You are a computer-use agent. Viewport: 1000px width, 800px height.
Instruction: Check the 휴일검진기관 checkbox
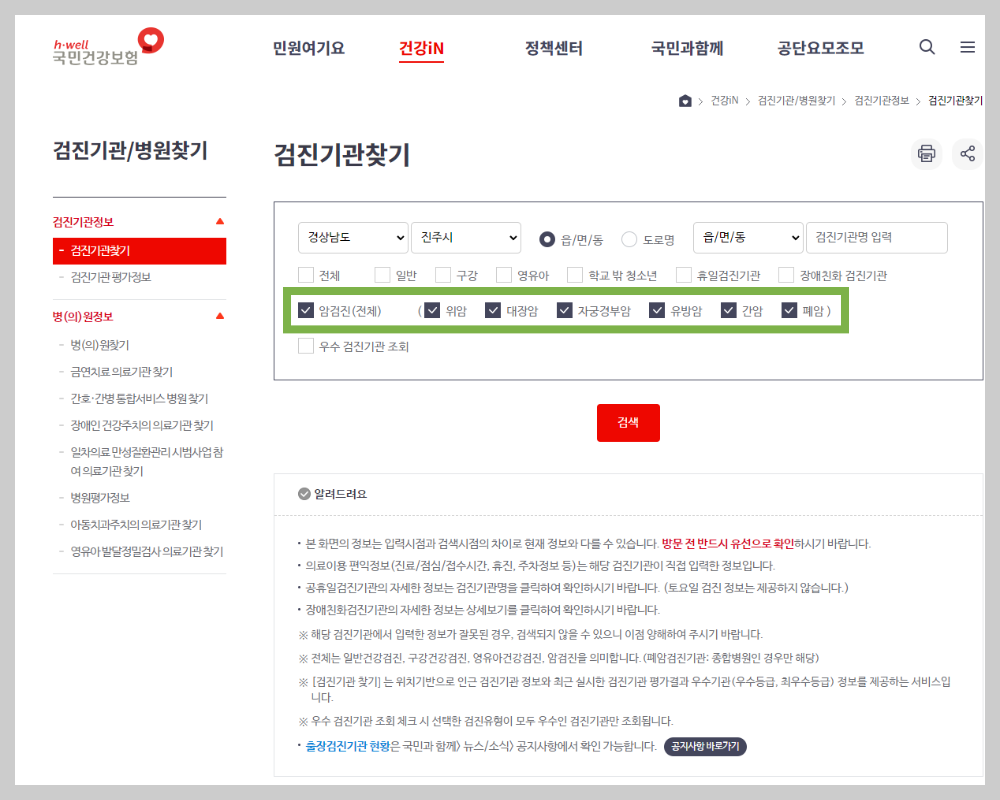(x=684, y=275)
